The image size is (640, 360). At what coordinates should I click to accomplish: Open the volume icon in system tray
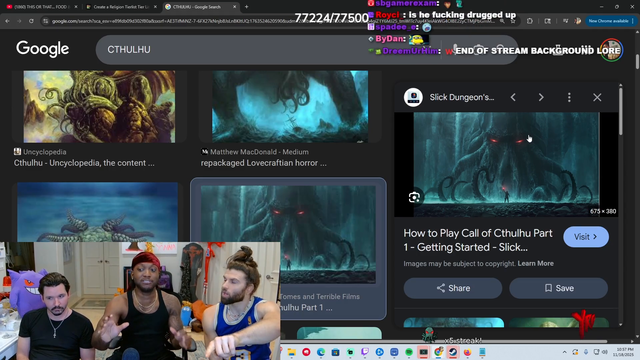(604, 352)
